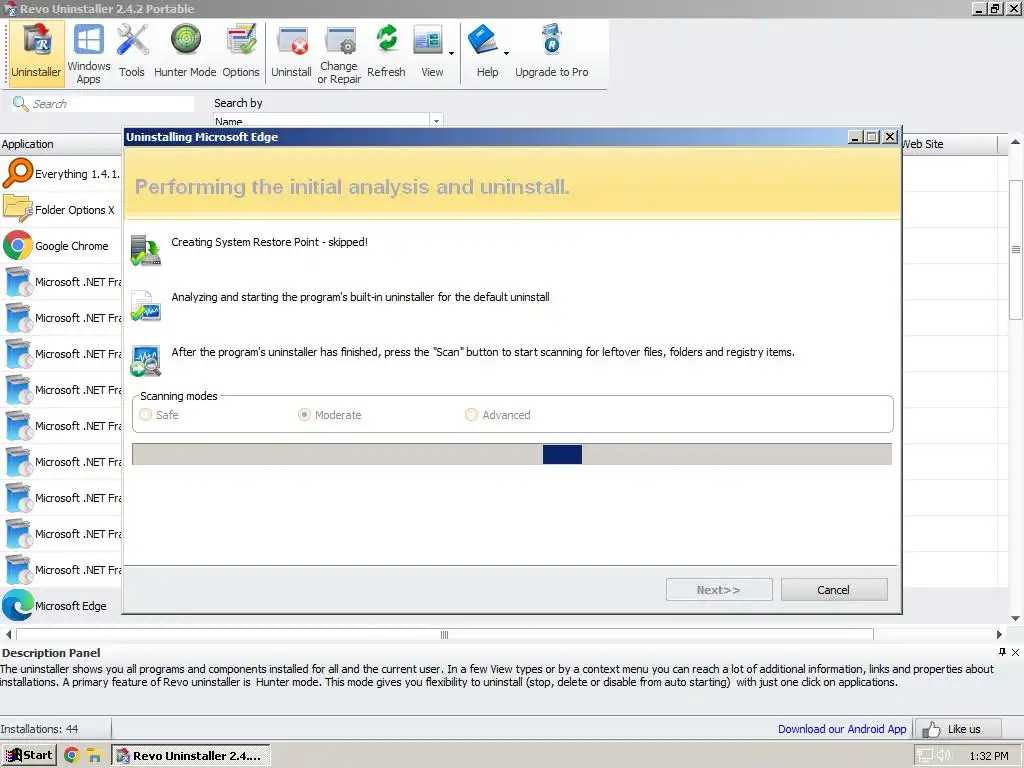This screenshot has height=768, width=1024.
Task: Open Options from the toolbar
Action: coord(241,52)
